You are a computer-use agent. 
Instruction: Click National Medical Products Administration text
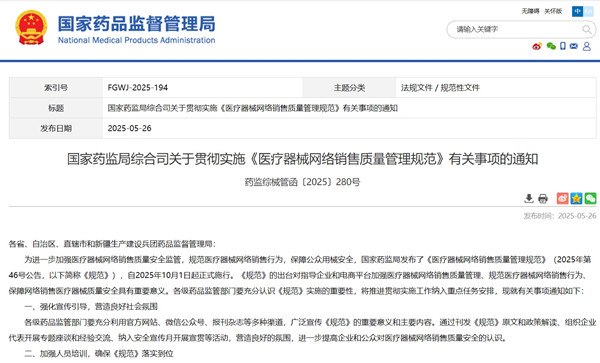point(137,40)
